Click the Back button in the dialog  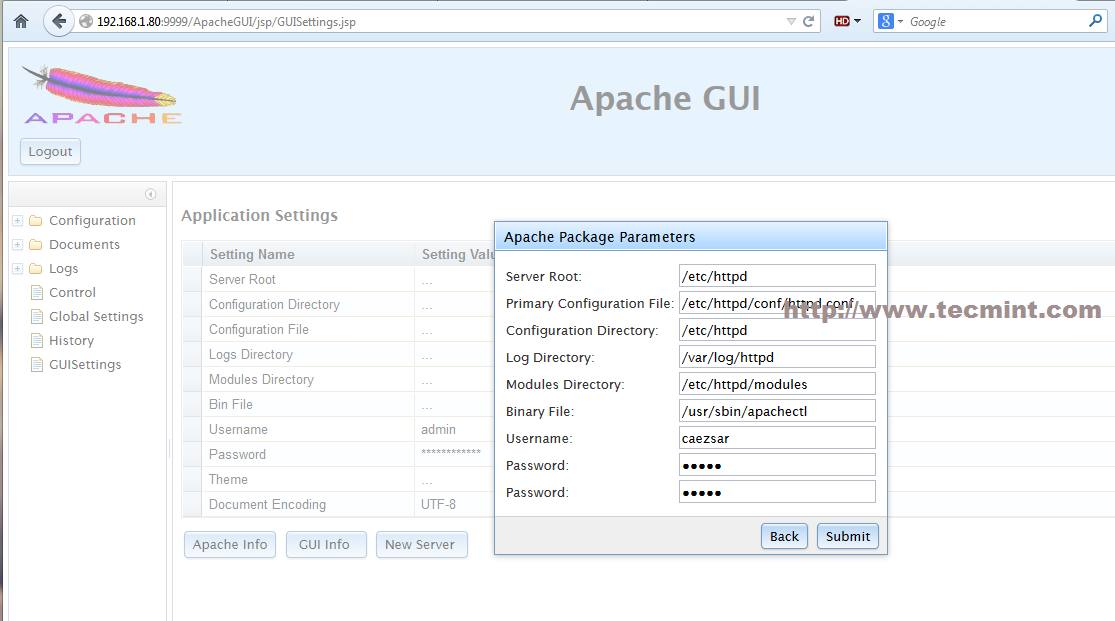pos(784,536)
